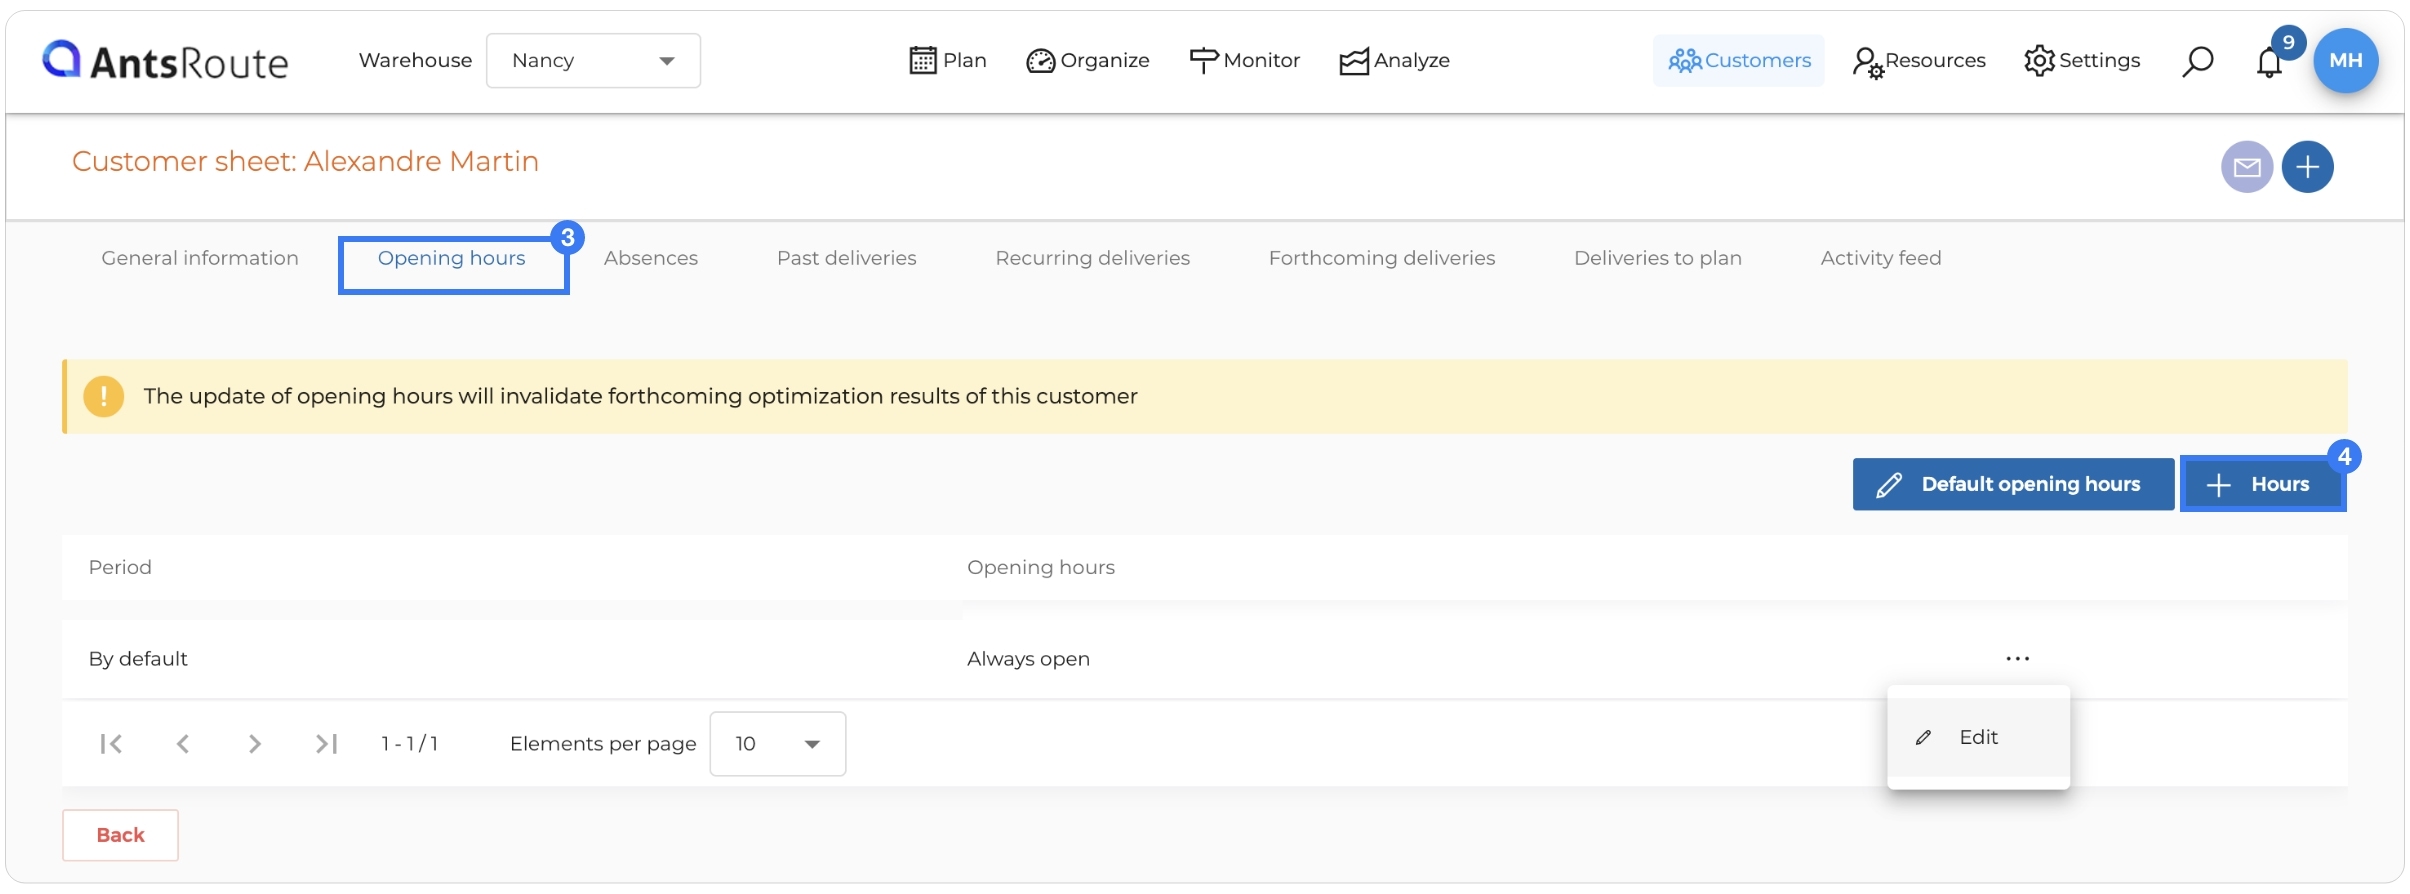Click the '1 - 1 / 1' page counter
The height and width of the screenshot is (894, 2410).
click(x=410, y=744)
